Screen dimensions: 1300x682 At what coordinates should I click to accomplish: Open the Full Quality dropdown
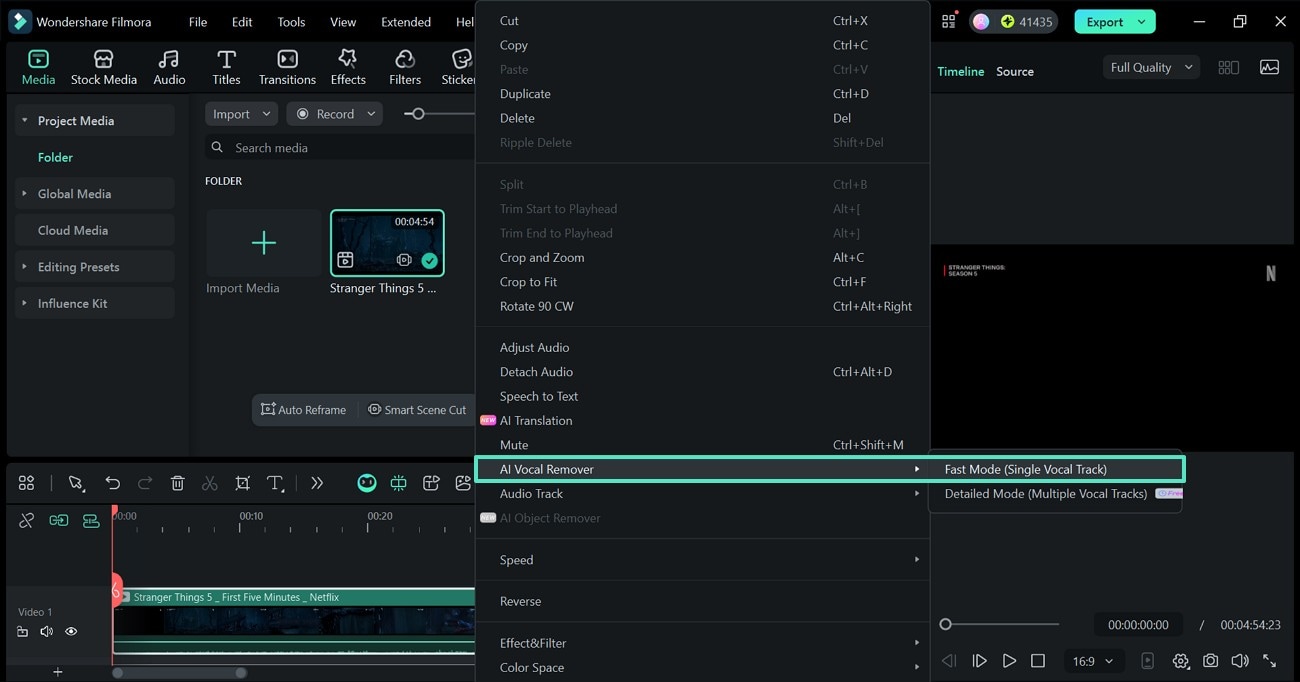tap(1149, 67)
